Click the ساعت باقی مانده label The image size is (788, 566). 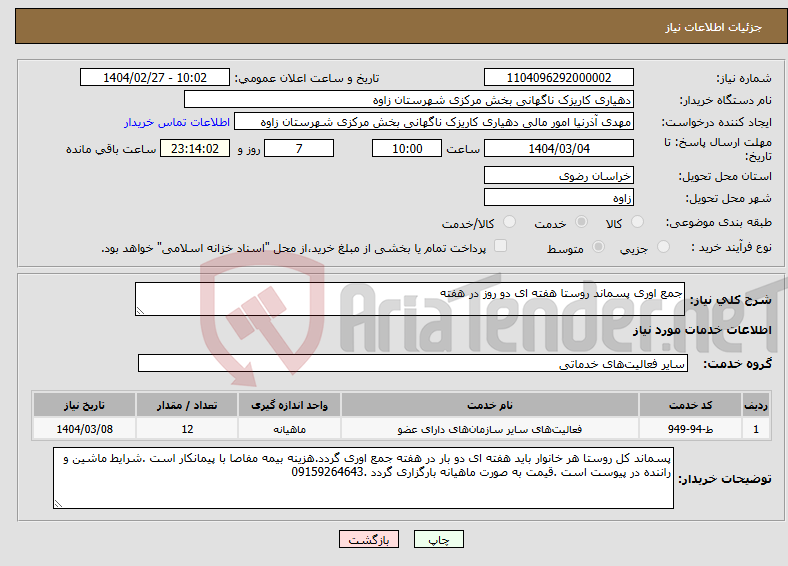111,149
